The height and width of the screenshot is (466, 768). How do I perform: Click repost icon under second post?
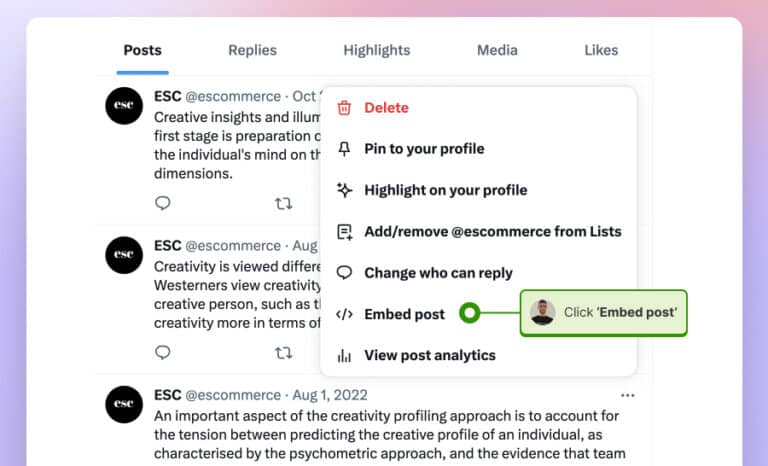click(x=284, y=353)
